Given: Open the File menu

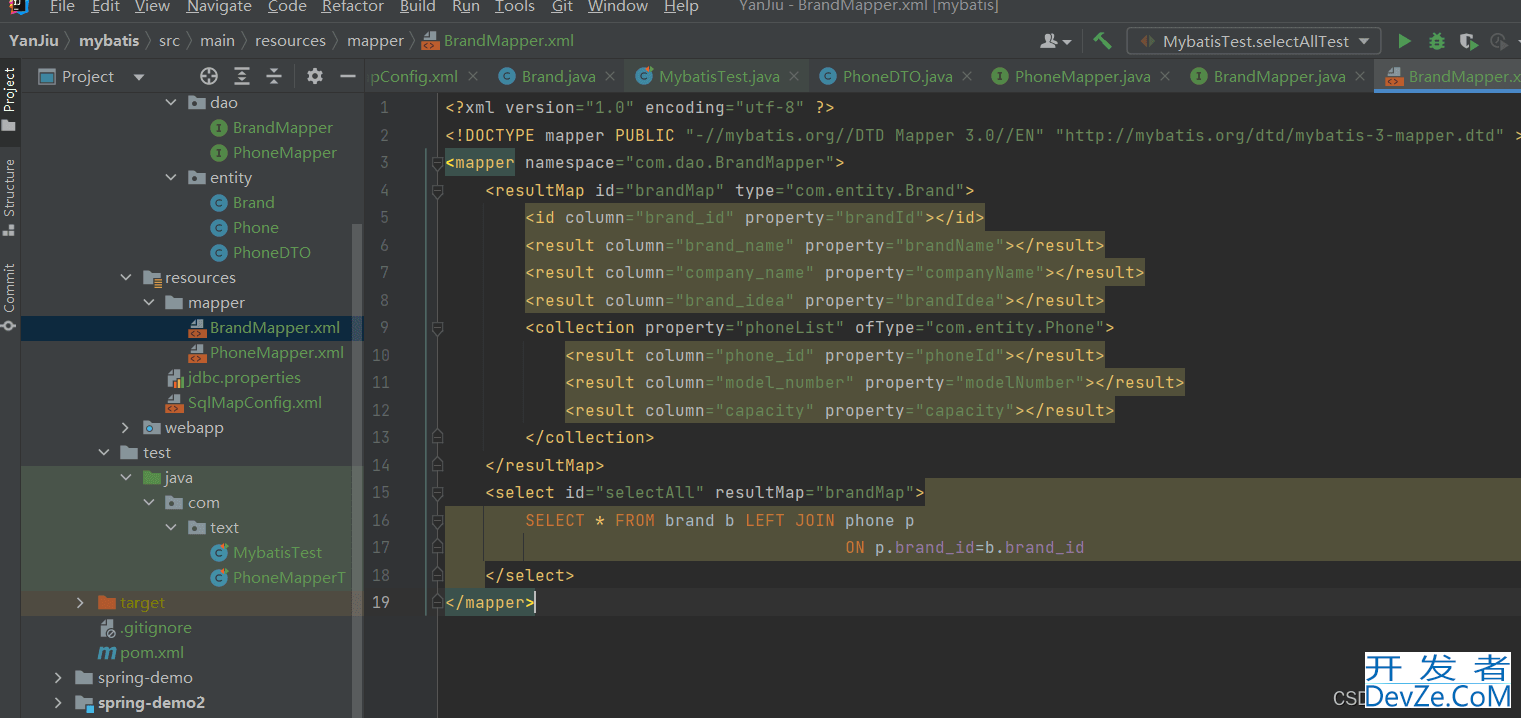Looking at the screenshot, I should 61,7.
